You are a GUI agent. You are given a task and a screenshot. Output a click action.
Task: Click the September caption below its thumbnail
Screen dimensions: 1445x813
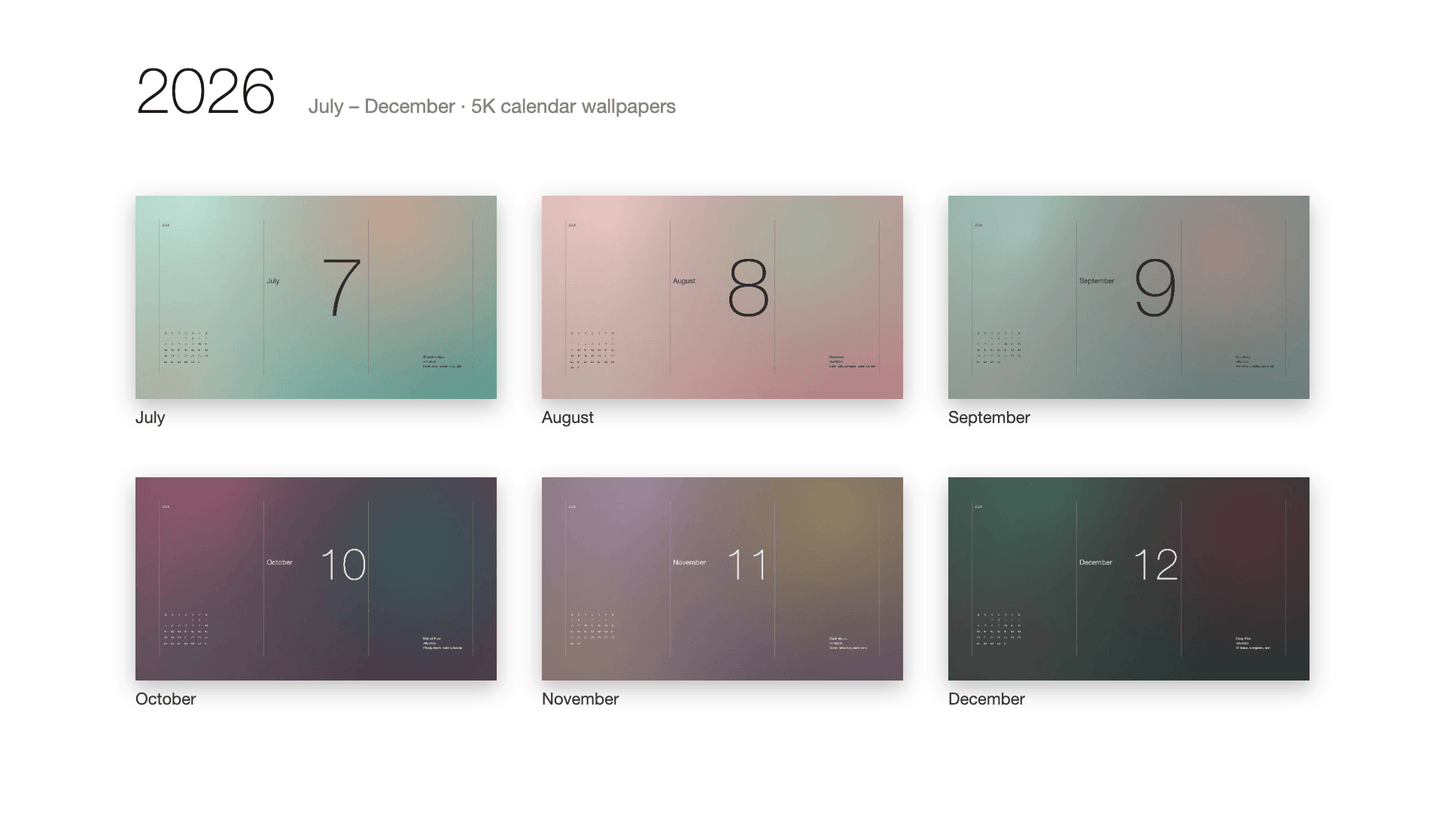pyautogui.click(x=989, y=418)
